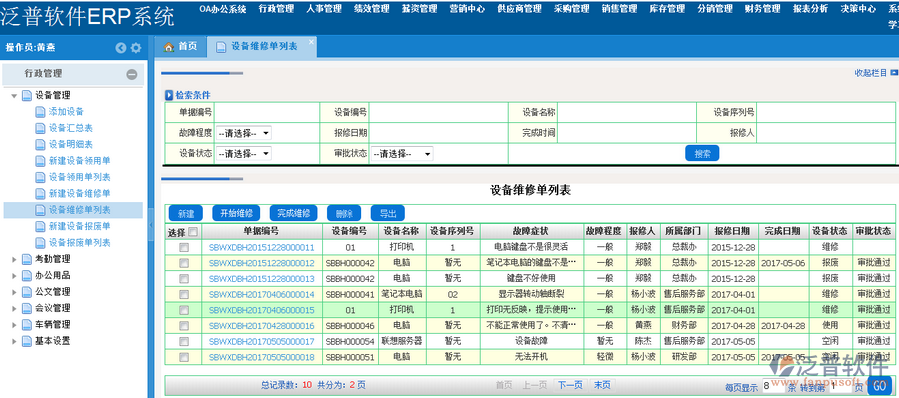899x398 pixels.
Task: Click the 单据编号 search input field
Action: 267,112
